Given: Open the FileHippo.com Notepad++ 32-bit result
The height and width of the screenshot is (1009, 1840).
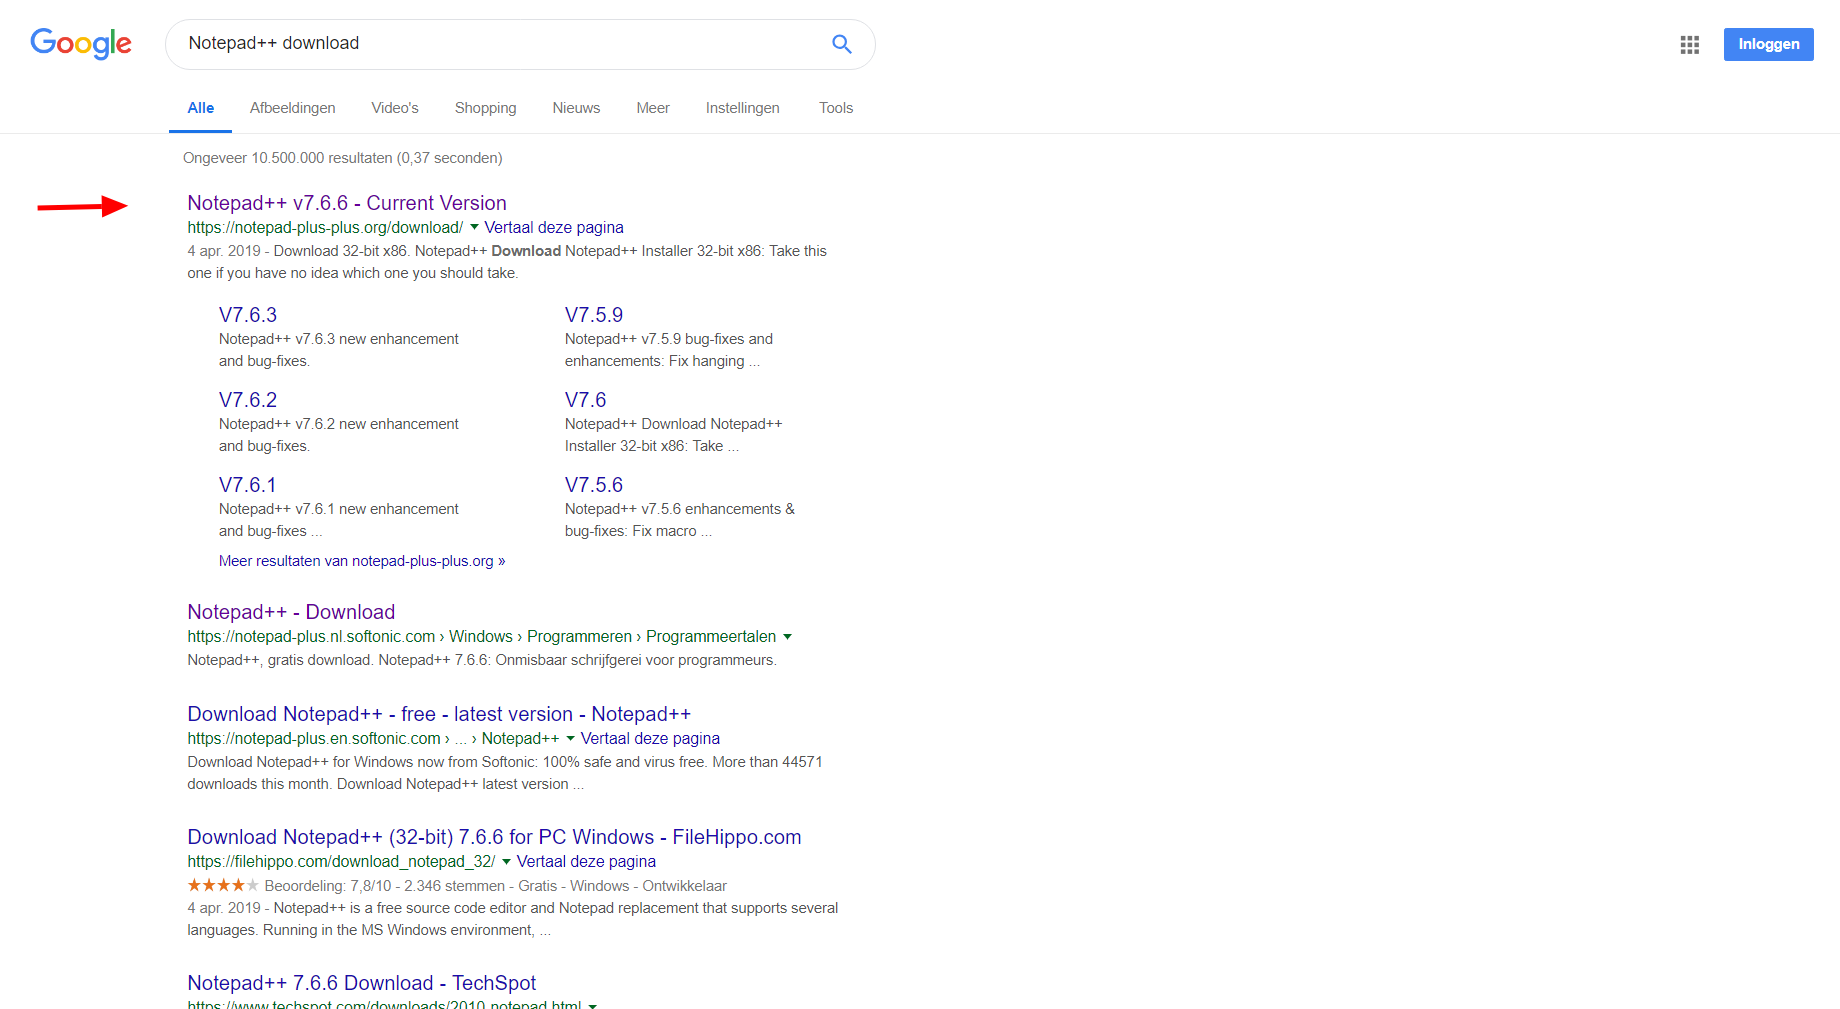Looking at the screenshot, I should pos(494,837).
